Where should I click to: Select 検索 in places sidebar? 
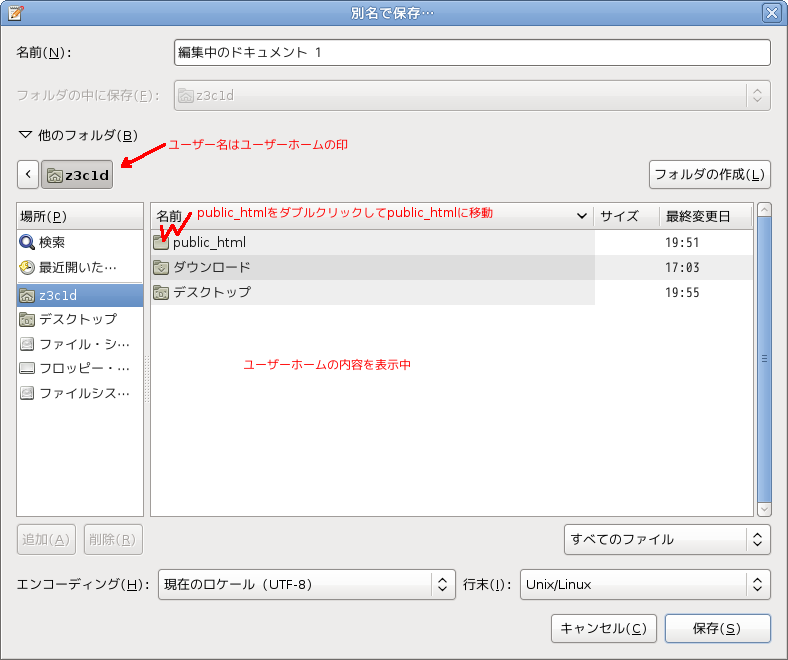(80, 242)
